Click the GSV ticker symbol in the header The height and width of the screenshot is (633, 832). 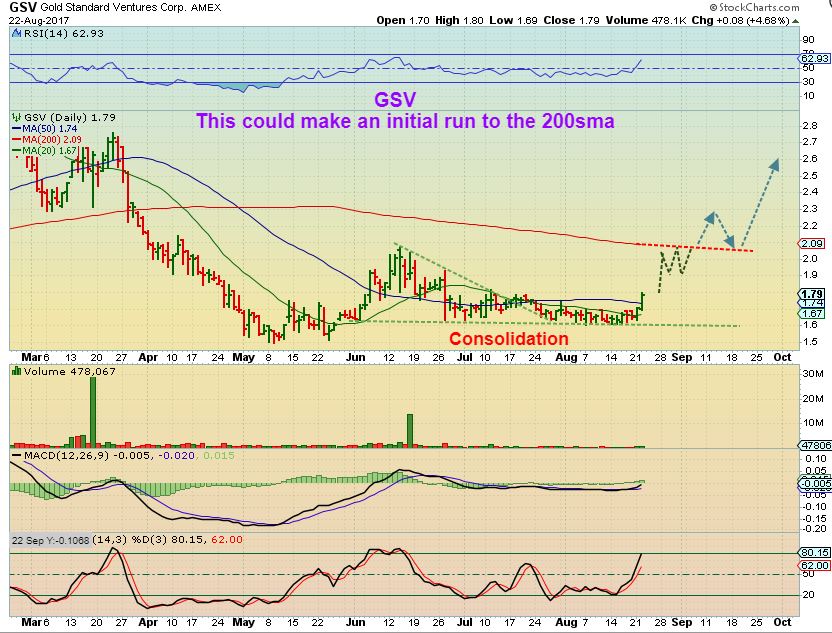point(23,7)
